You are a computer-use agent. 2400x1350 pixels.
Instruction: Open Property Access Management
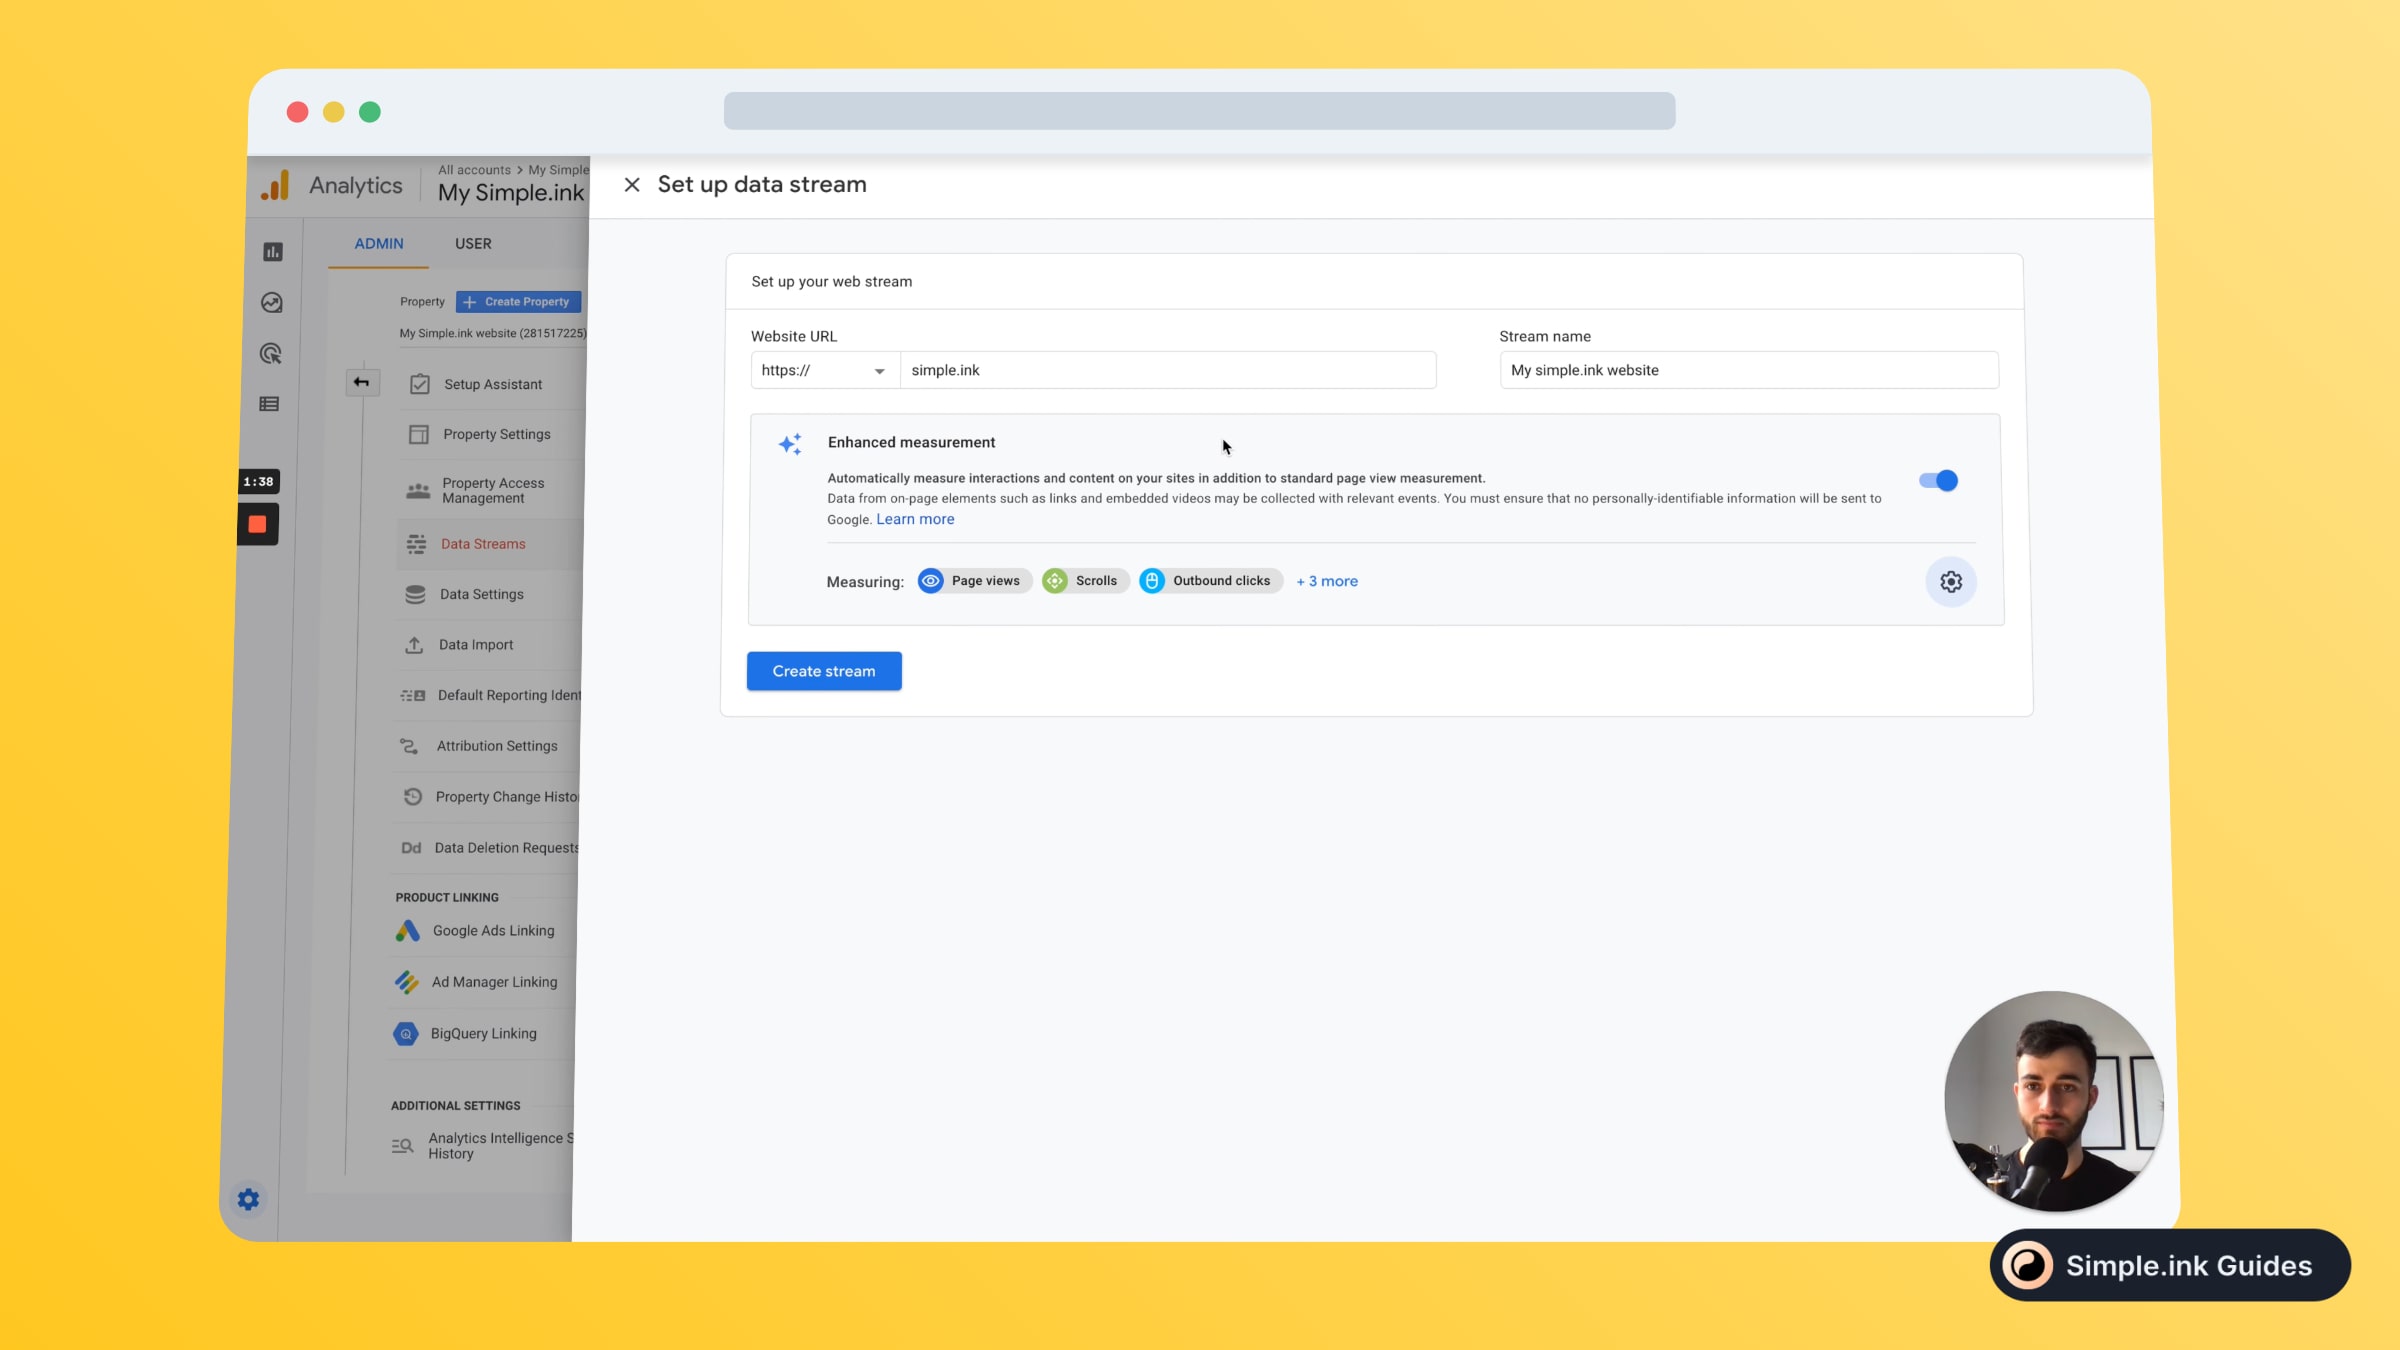coord(493,491)
